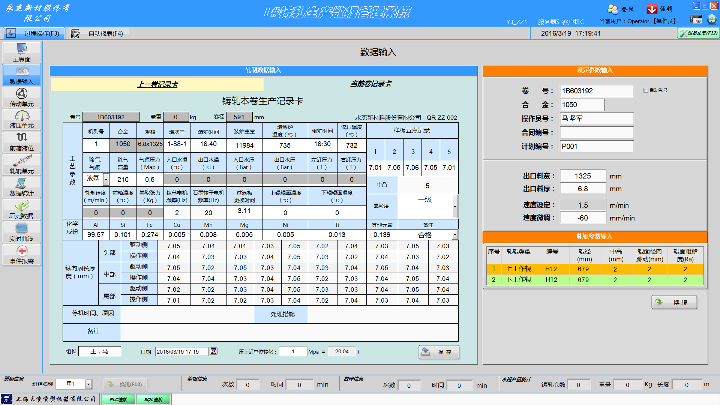Select the 数据输入 sidebar icon

point(20,75)
